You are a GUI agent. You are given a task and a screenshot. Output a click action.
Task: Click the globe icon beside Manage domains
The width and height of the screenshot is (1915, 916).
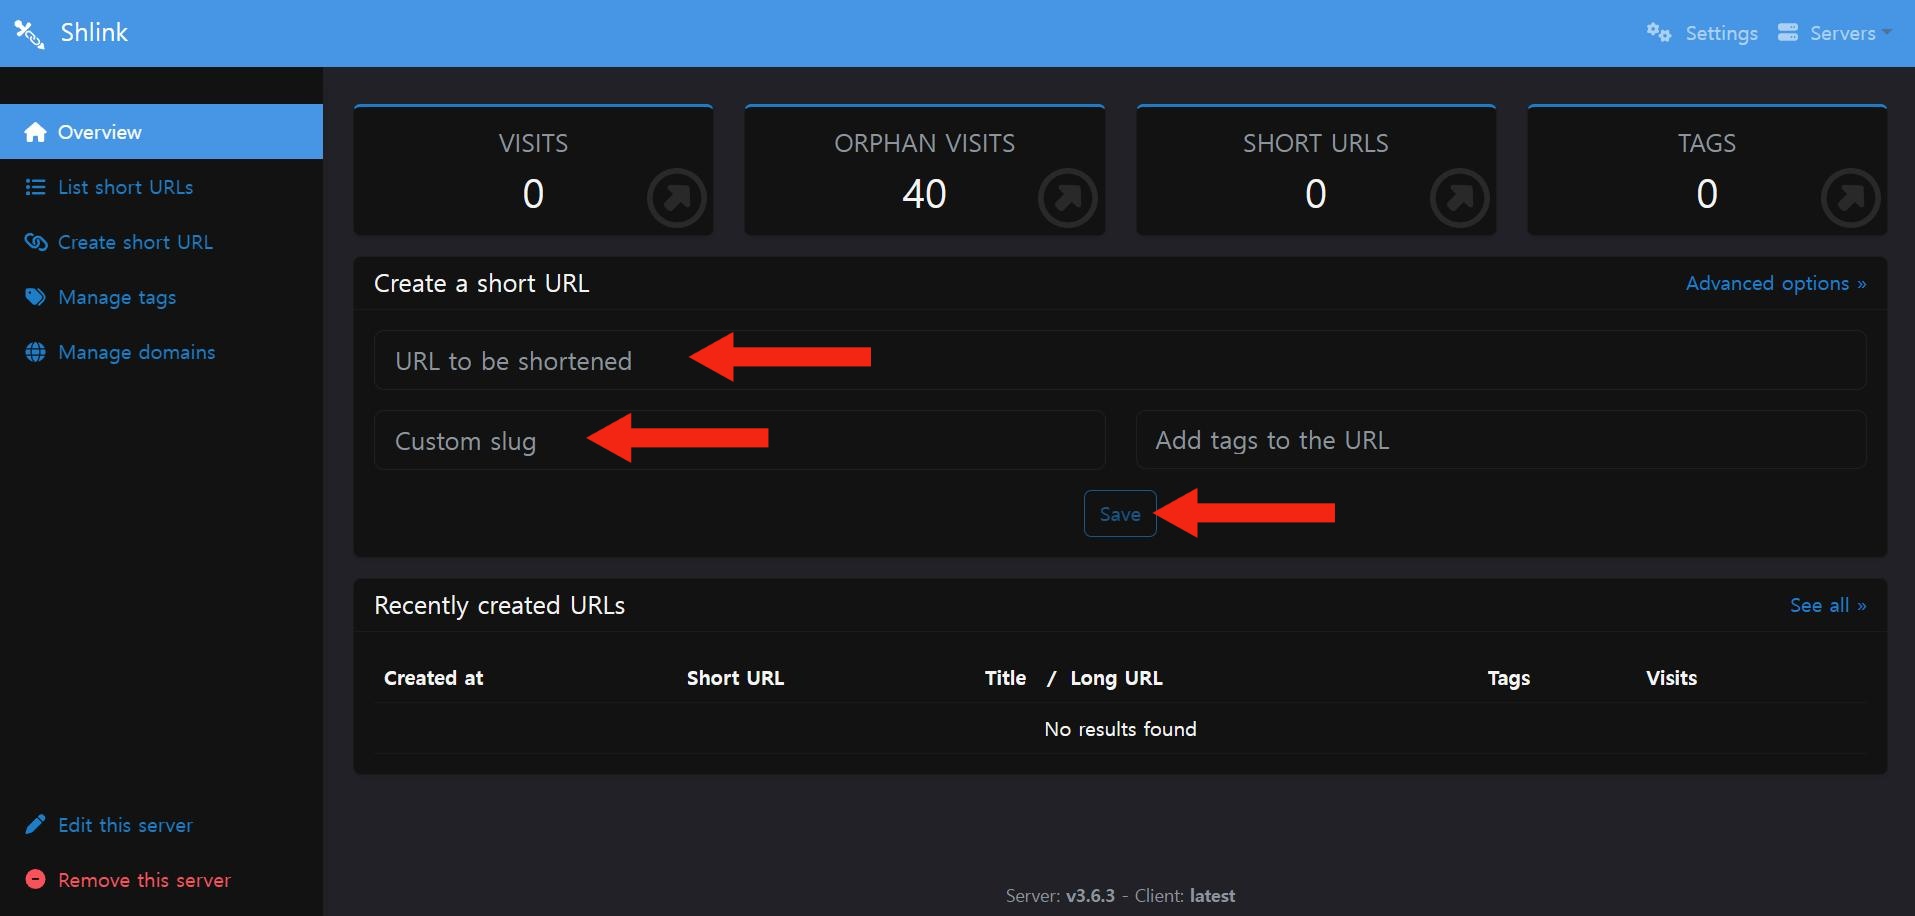(x=35, y=352)
